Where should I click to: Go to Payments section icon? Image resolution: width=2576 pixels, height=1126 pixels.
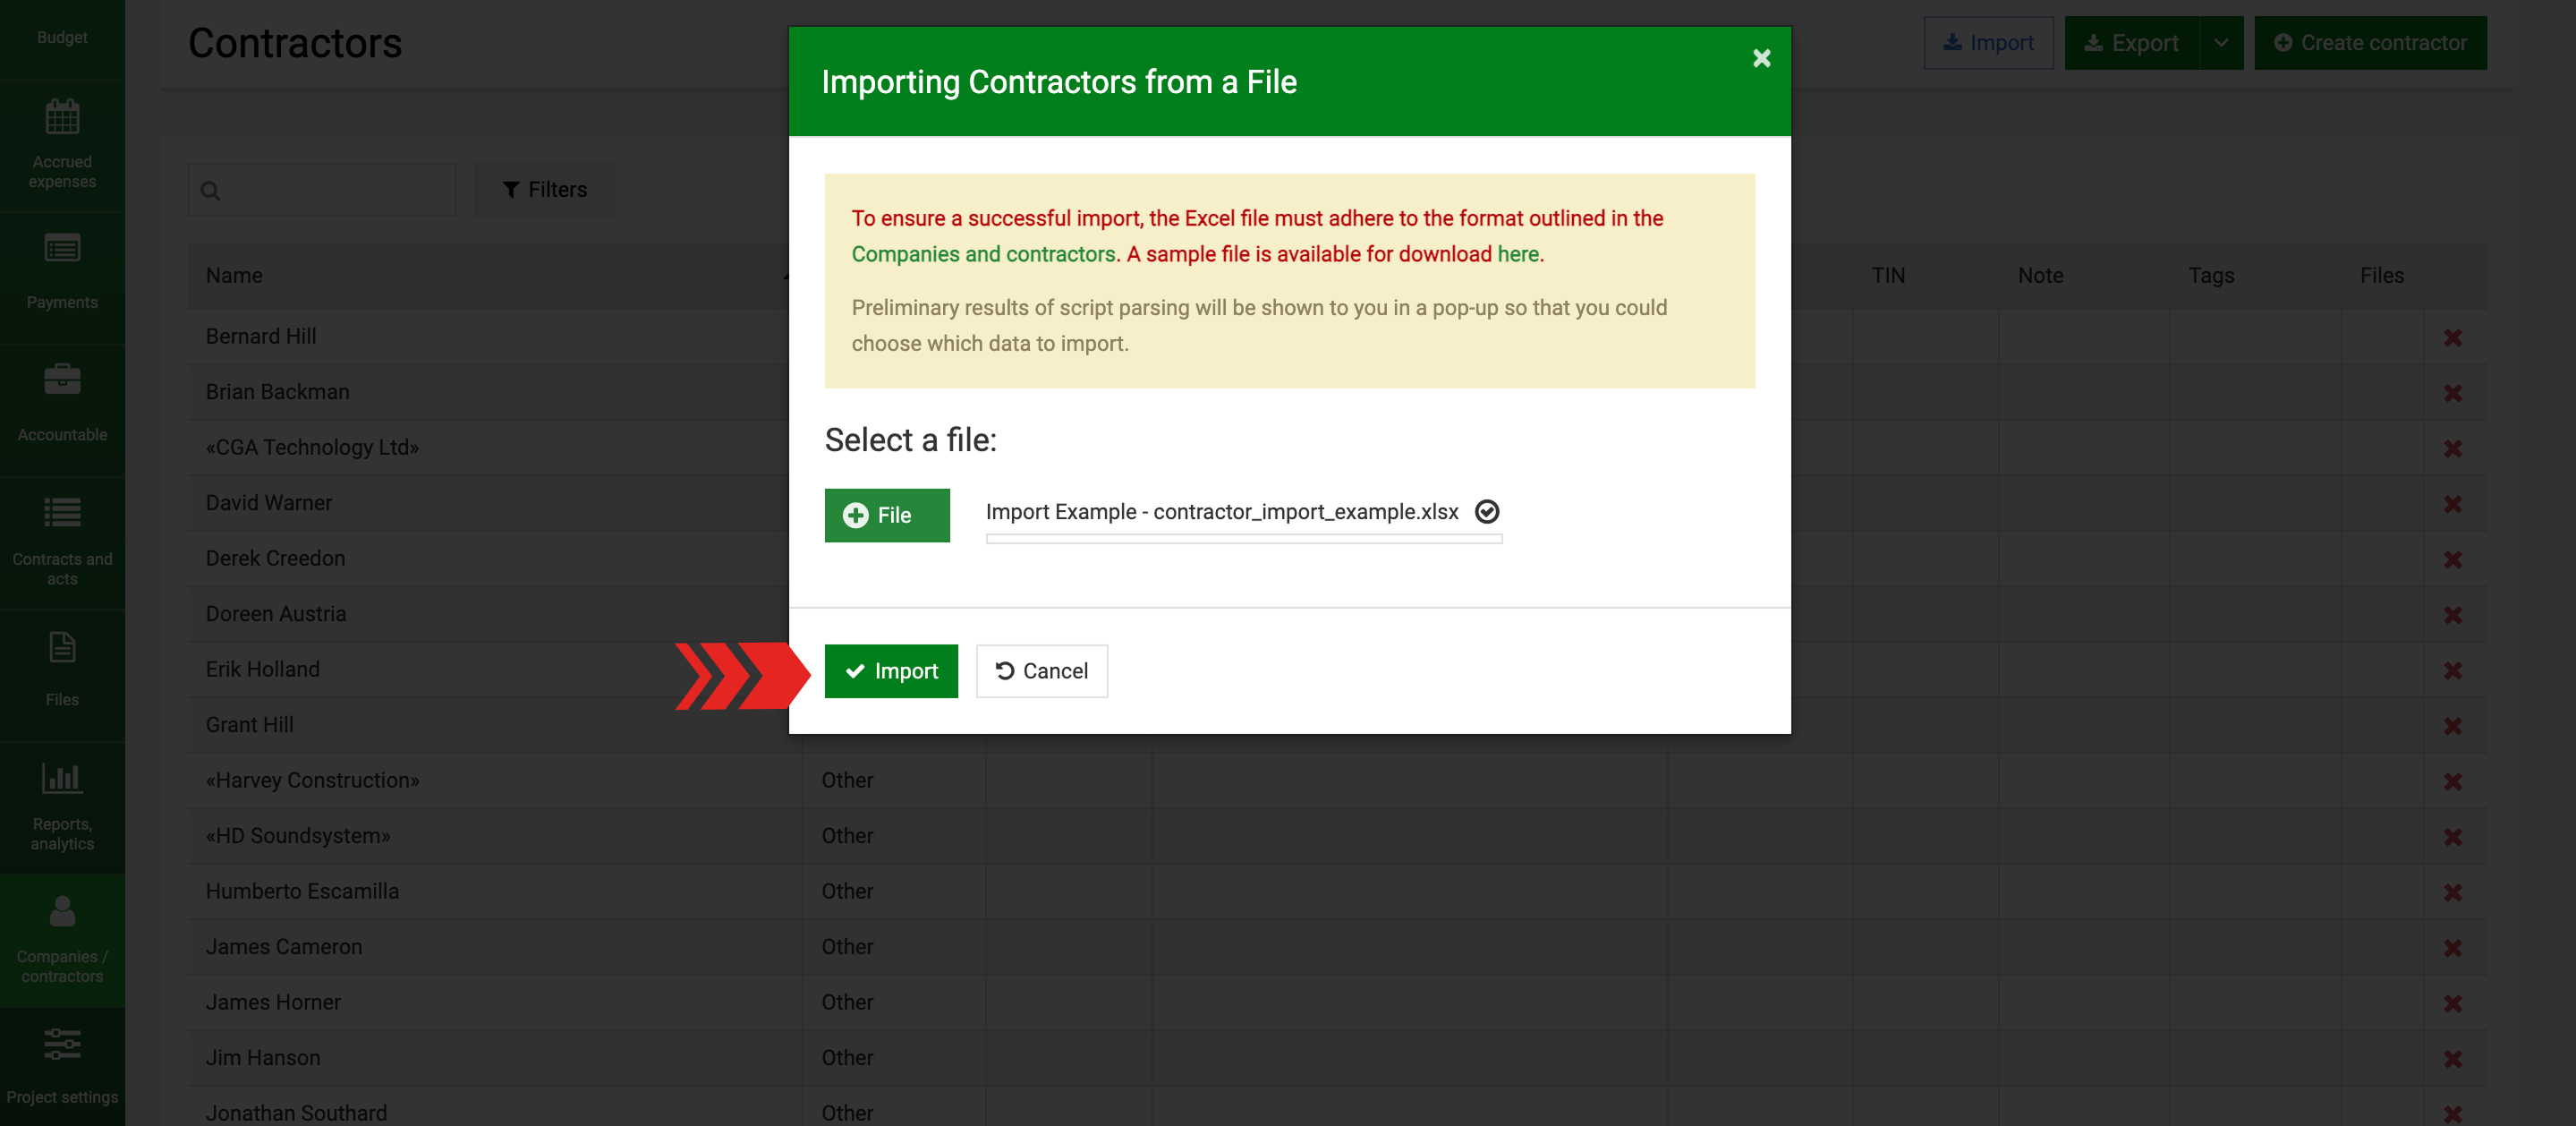pos(62,248)
